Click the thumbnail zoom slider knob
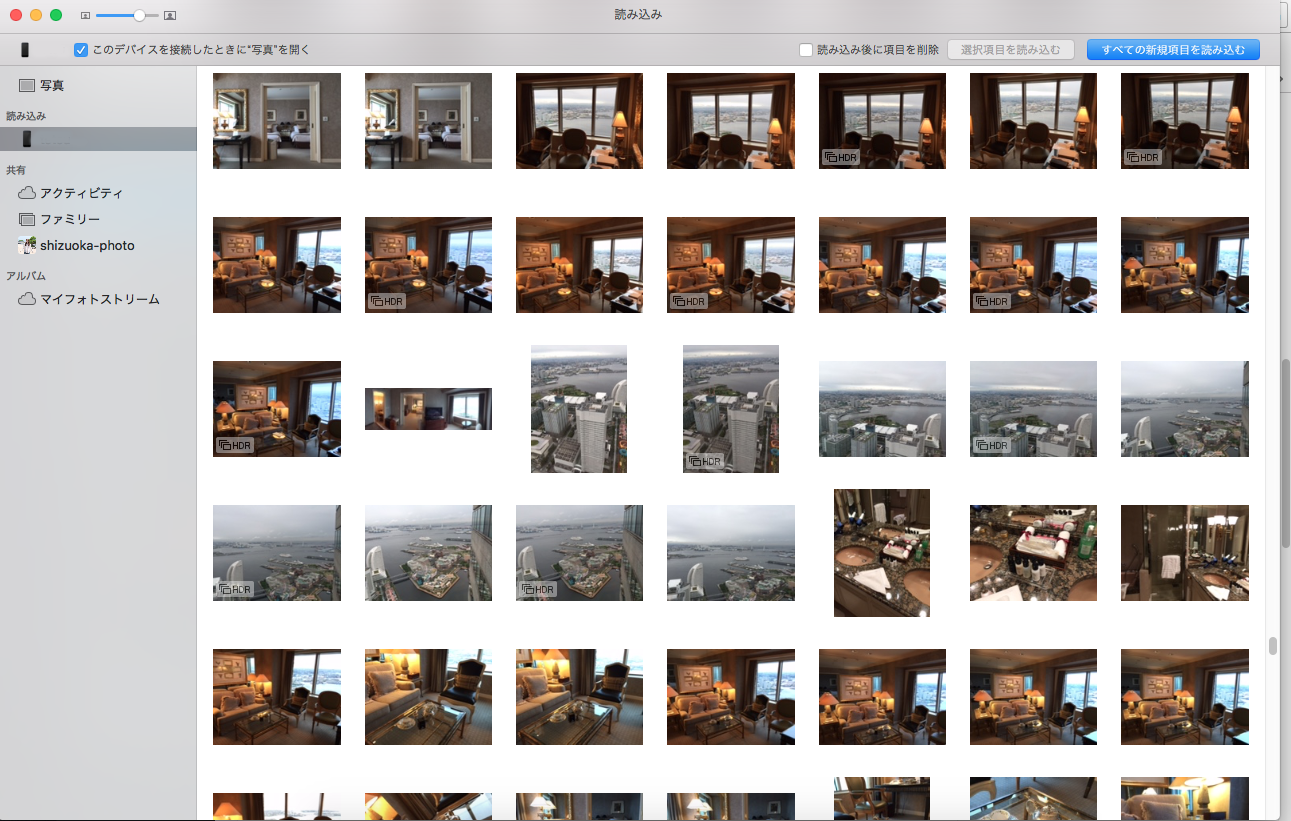This screenshot has height=821, width=1291. pyautogui.click(x=139, y=15)
